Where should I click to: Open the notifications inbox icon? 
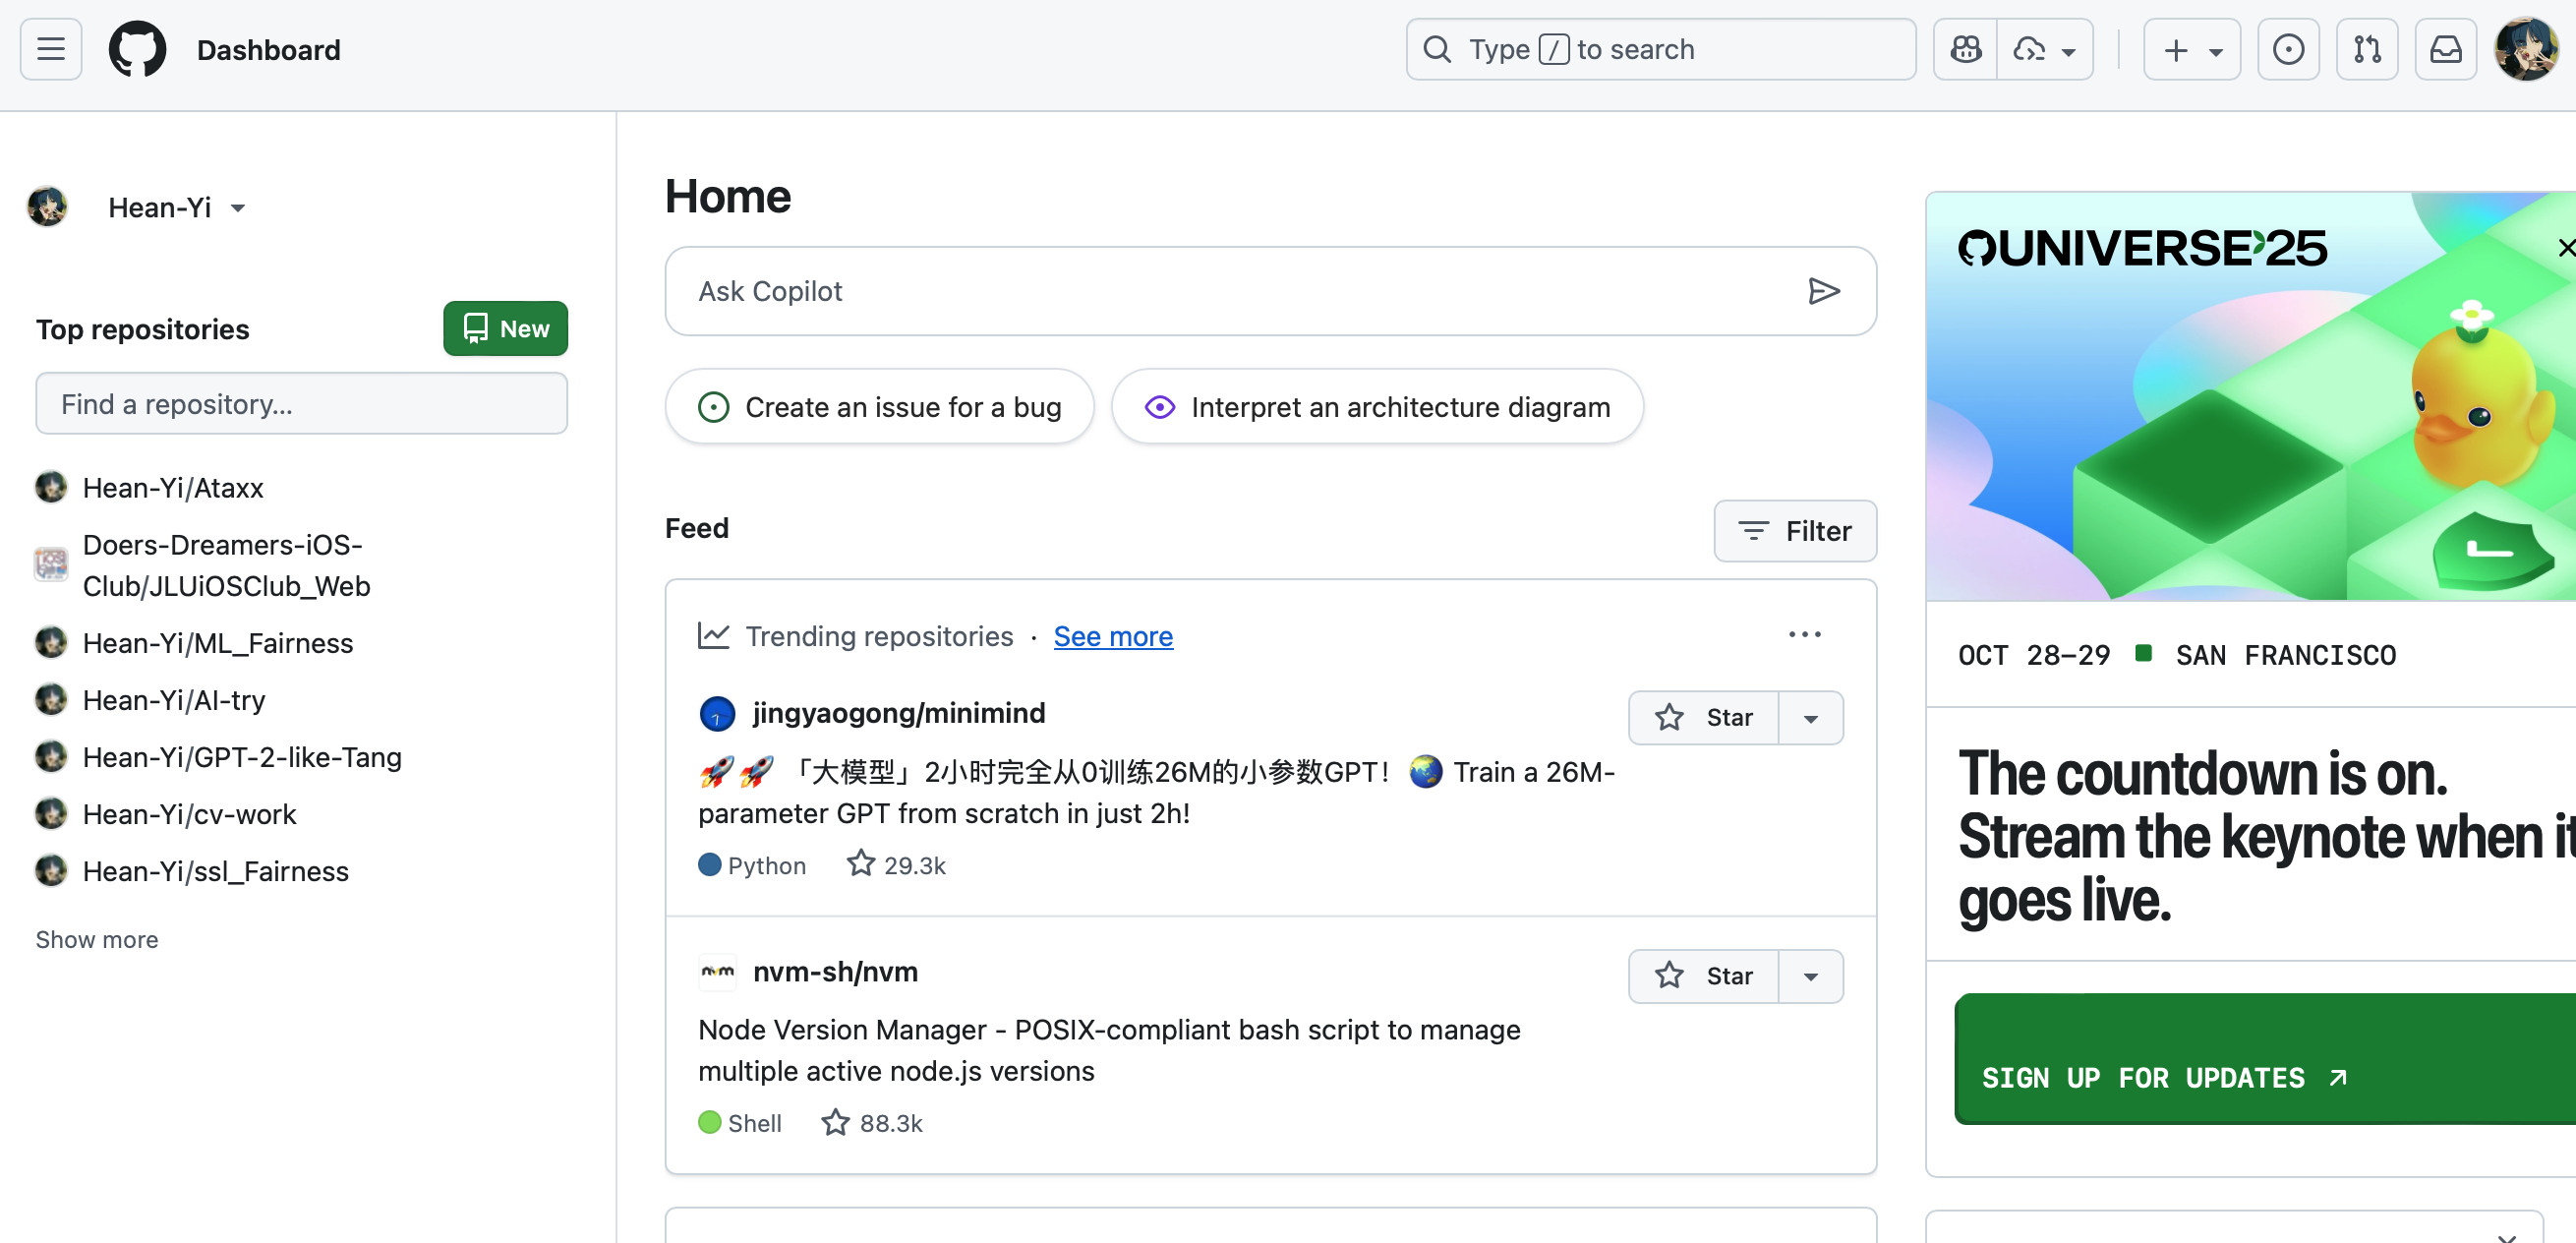click(2446, 49)
